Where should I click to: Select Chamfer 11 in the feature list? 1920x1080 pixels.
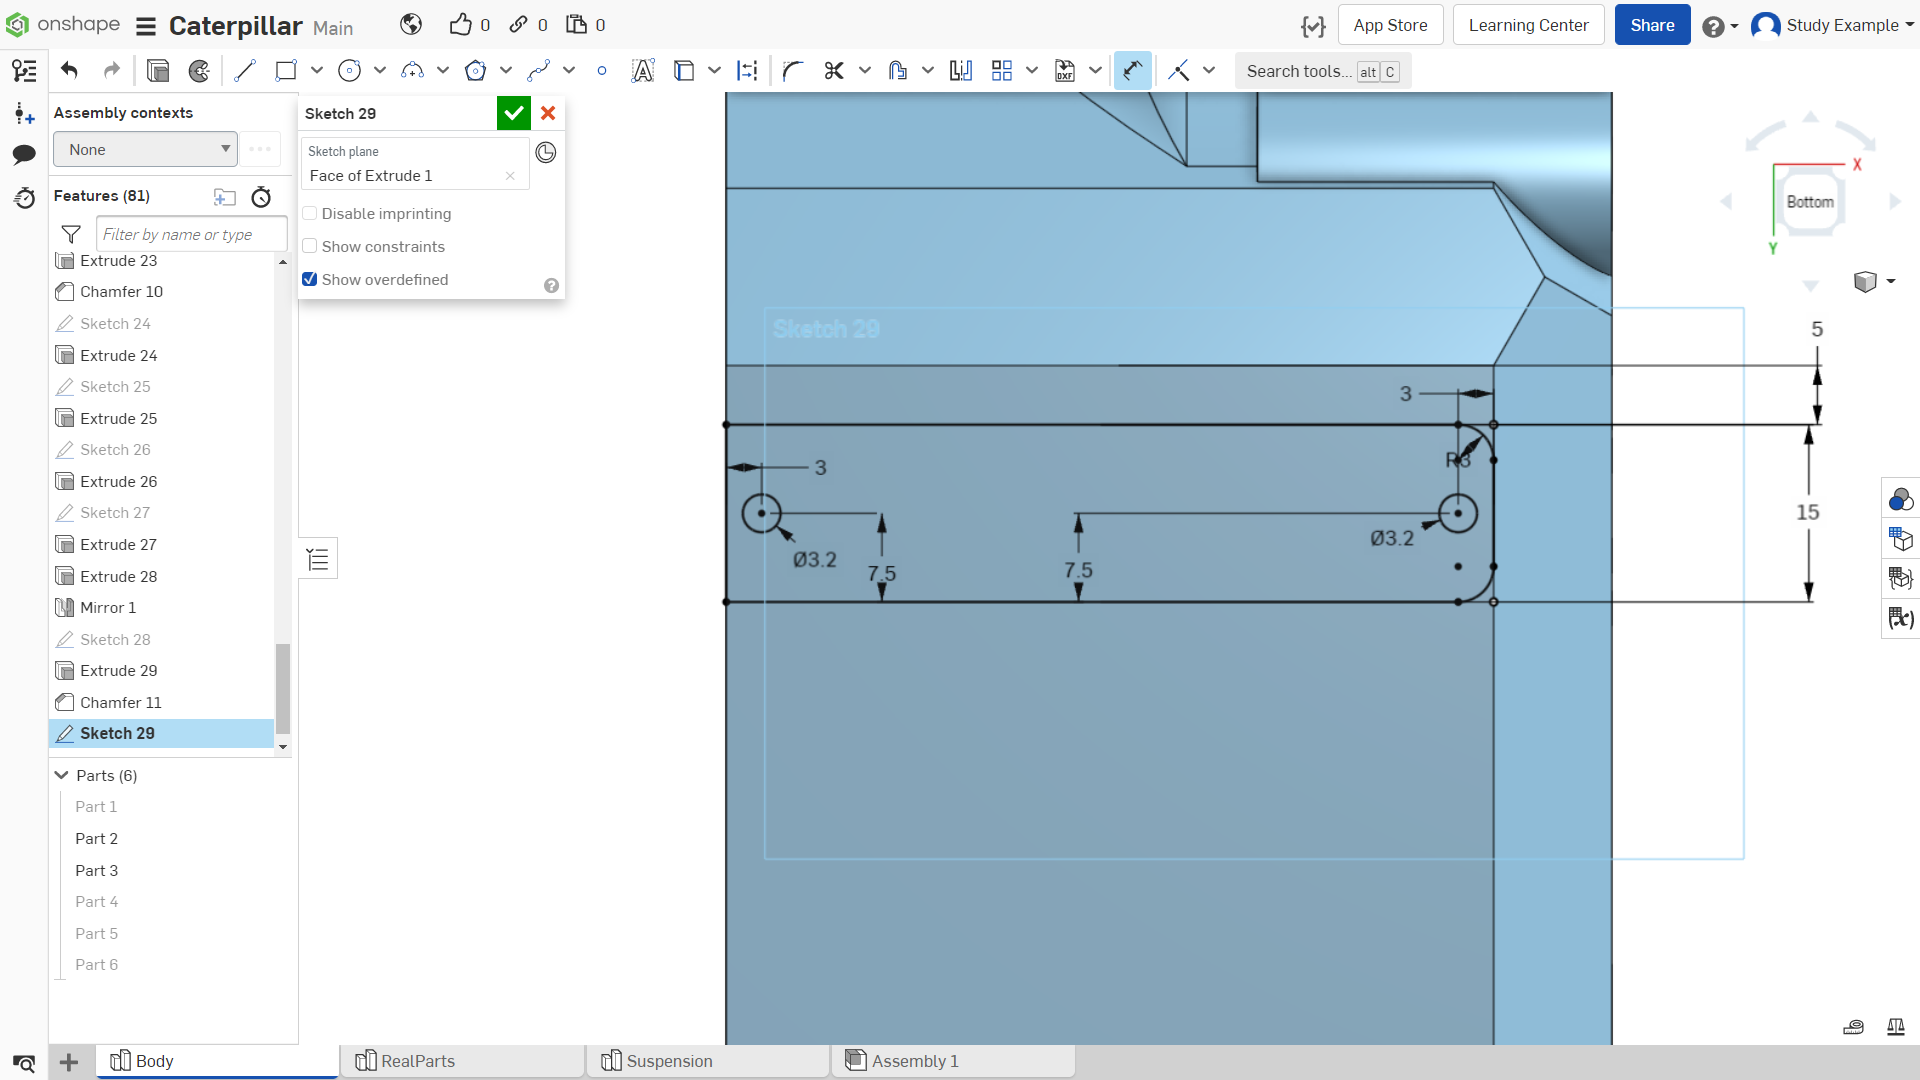pyautogui.click(x=161, y=702)
